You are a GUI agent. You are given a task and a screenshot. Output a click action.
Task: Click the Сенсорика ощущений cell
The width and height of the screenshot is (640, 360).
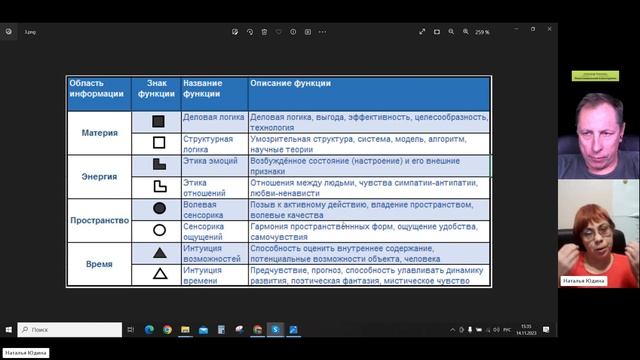214,231
